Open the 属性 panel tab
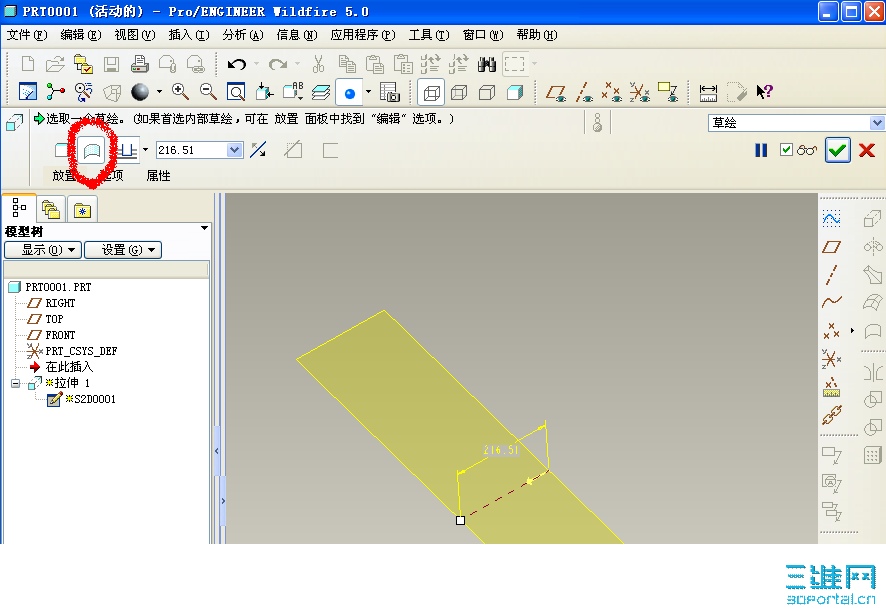 point(158,176)
